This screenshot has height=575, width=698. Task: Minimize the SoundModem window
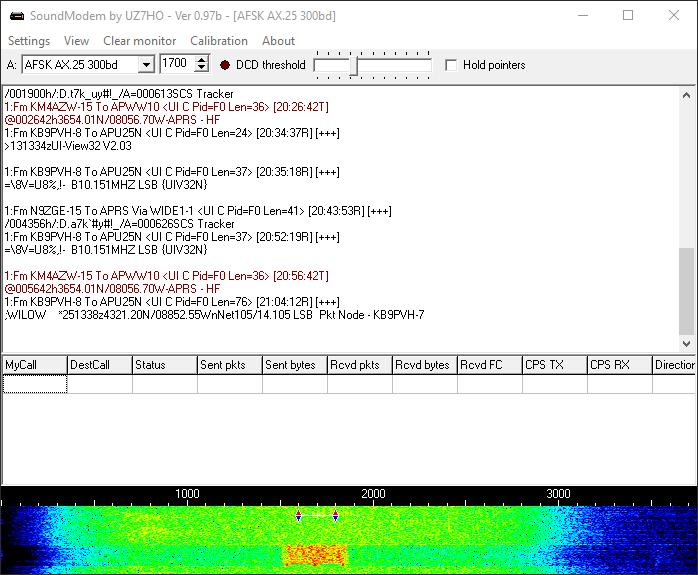point(583,16)
